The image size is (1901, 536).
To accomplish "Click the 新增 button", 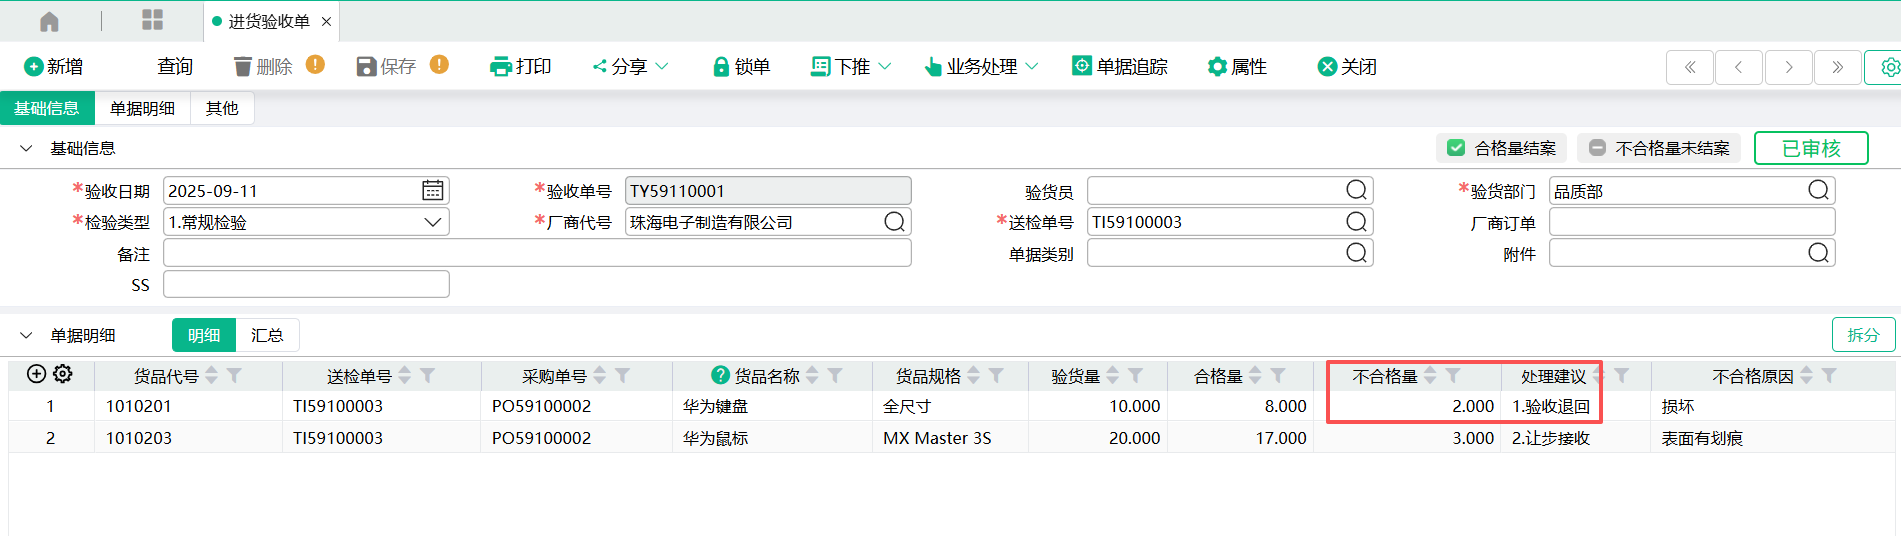I will [53, 67].
